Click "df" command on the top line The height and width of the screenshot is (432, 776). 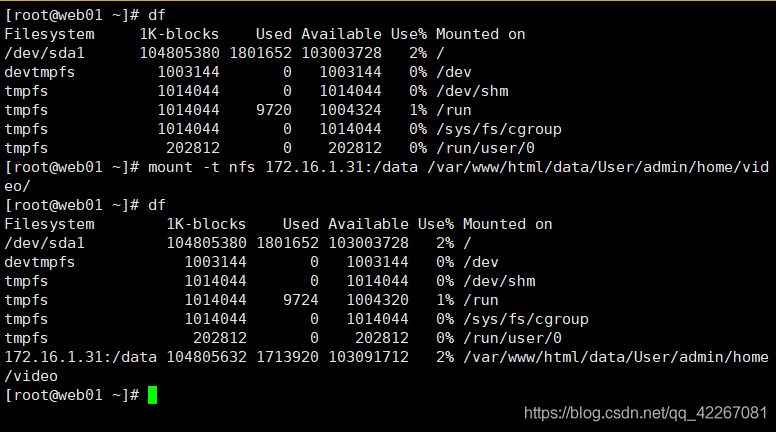pos(157,15)
